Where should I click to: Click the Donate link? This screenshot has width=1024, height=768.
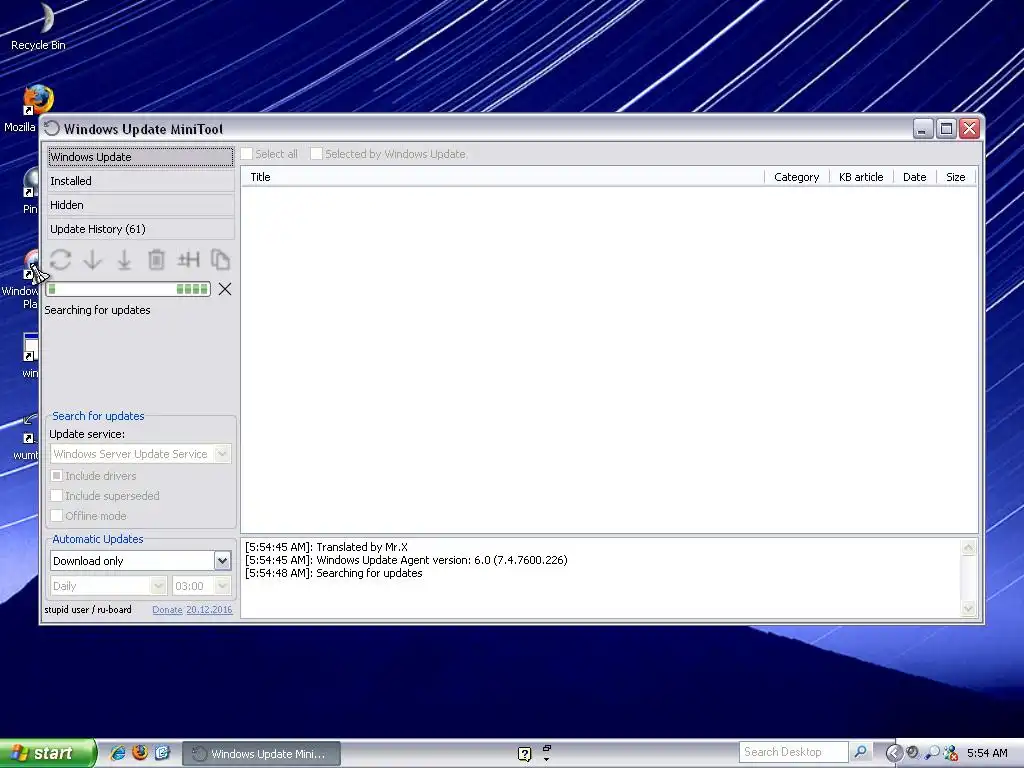[x=167, y=610]
